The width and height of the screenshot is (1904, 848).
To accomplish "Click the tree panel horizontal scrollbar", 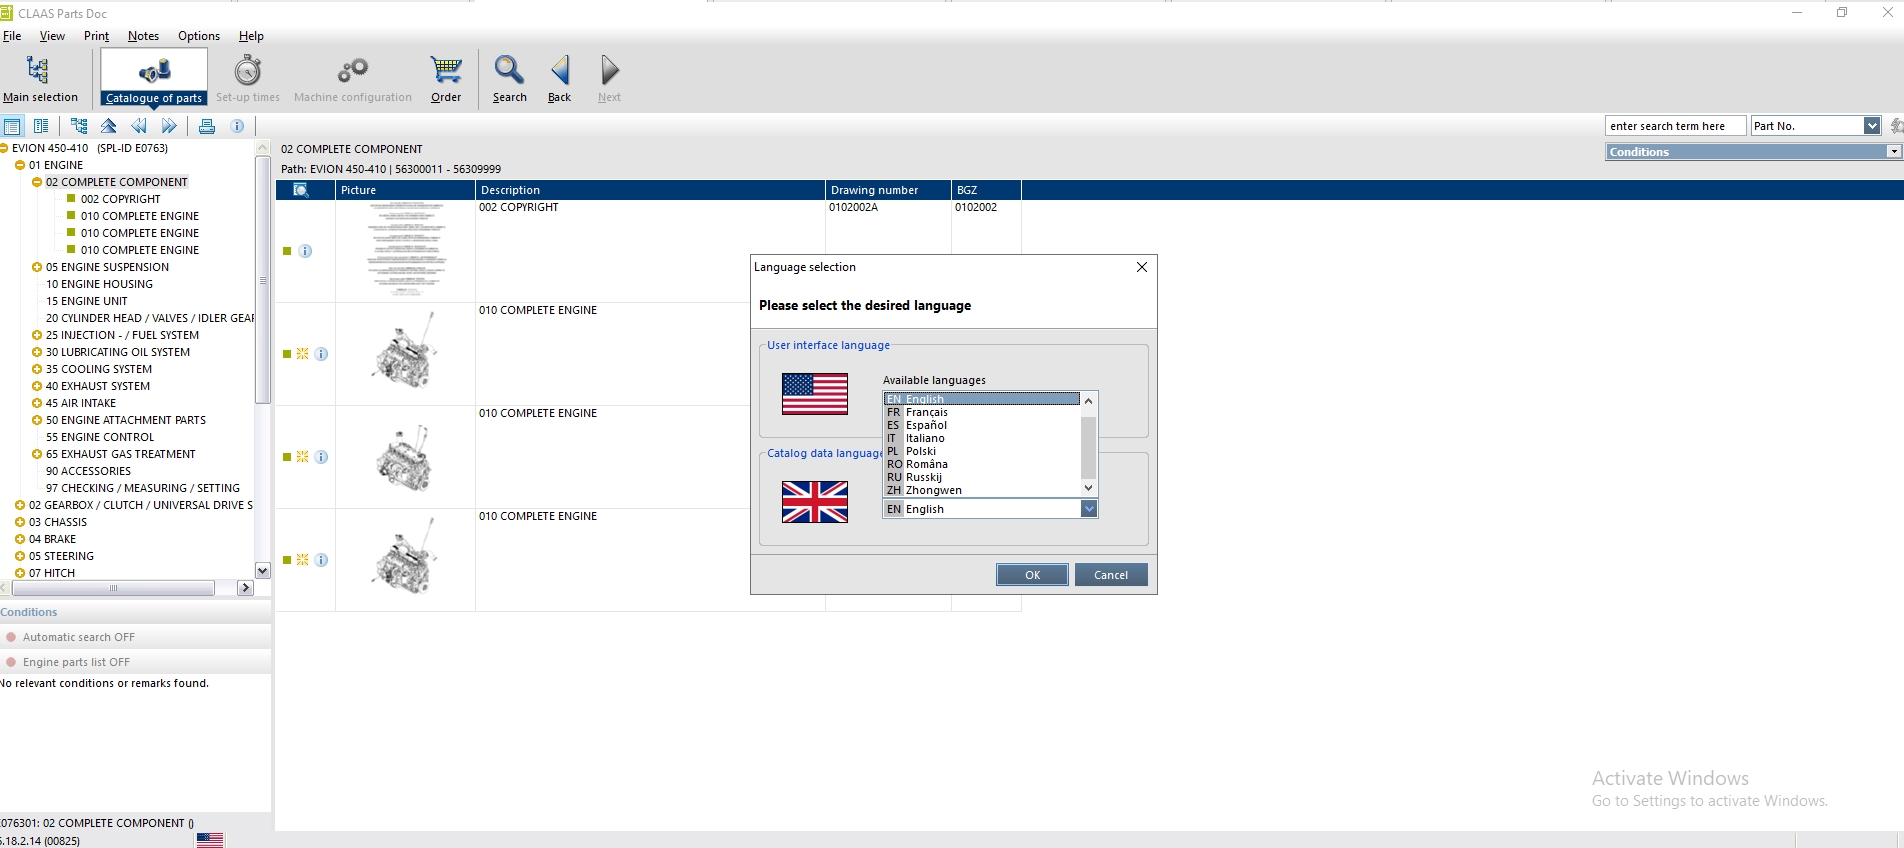I will click(113, 588).
